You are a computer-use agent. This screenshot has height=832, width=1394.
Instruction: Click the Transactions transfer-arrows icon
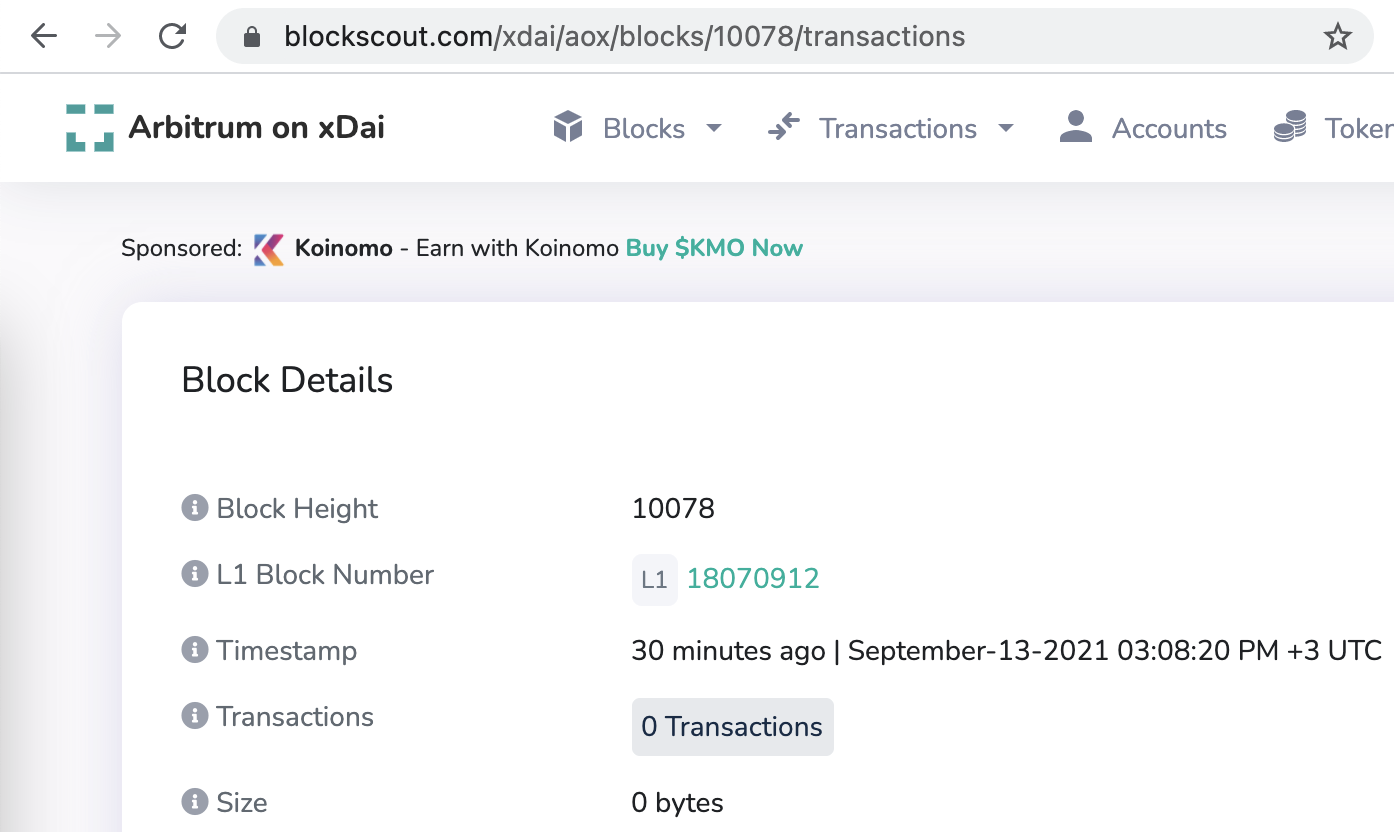pyautogui.click(x=784, y=127)
